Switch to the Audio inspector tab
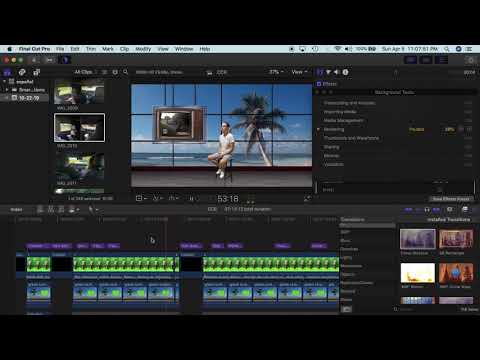Image resolution: width=480 pixels, height=360 pixels. pyautogui.click(x=337, y=72)
